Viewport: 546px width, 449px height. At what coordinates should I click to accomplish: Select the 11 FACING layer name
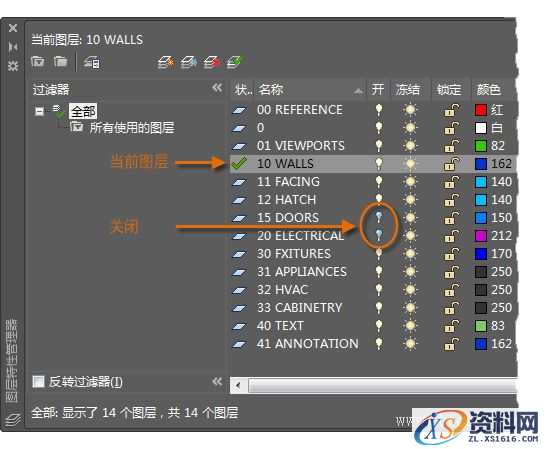pyautogui.click(x=288, y=182)
